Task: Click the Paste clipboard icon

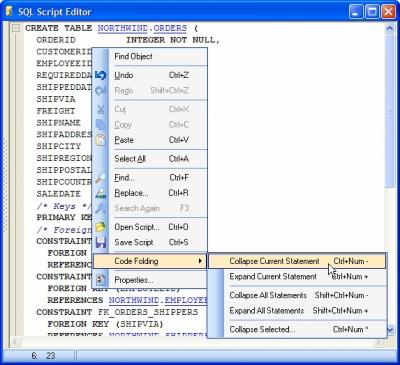Action: pos(100,140)
